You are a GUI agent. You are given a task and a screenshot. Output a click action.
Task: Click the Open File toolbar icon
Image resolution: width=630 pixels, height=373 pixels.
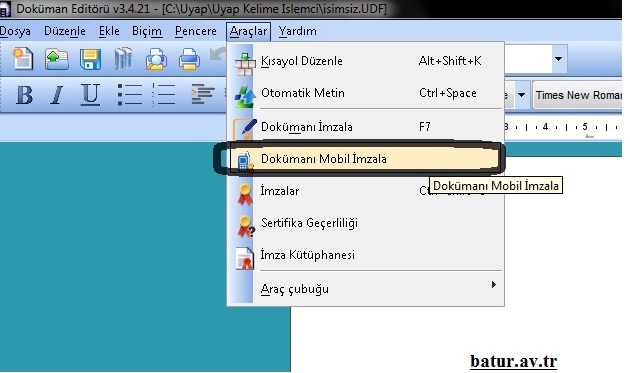[x=56, y=59]
